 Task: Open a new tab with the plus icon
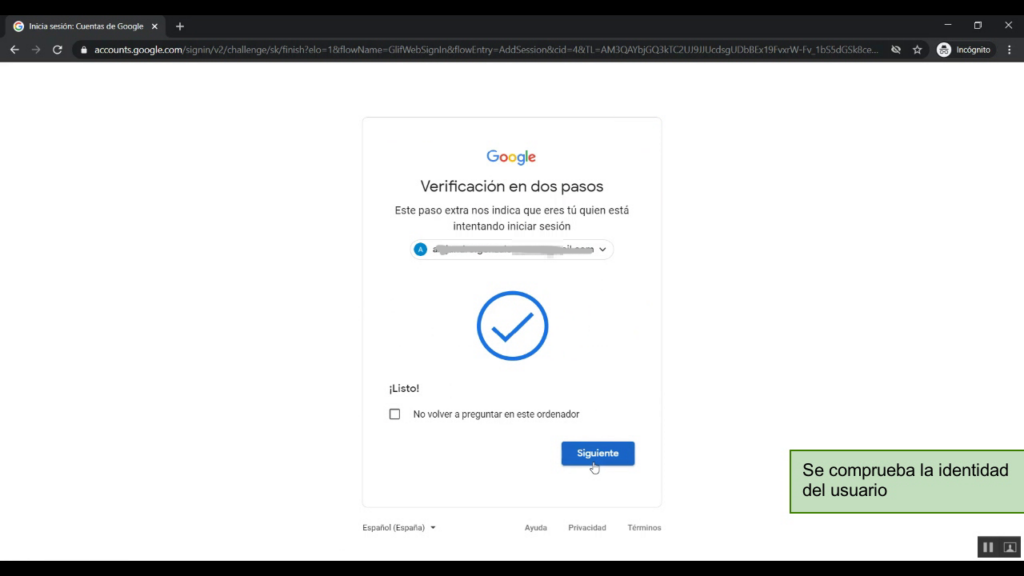pos(180,27)
